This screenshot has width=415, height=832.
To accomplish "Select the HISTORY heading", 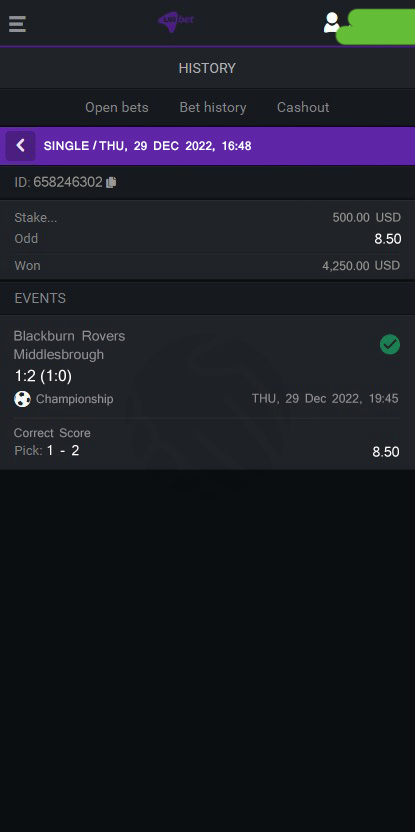I will click(207, 68).
